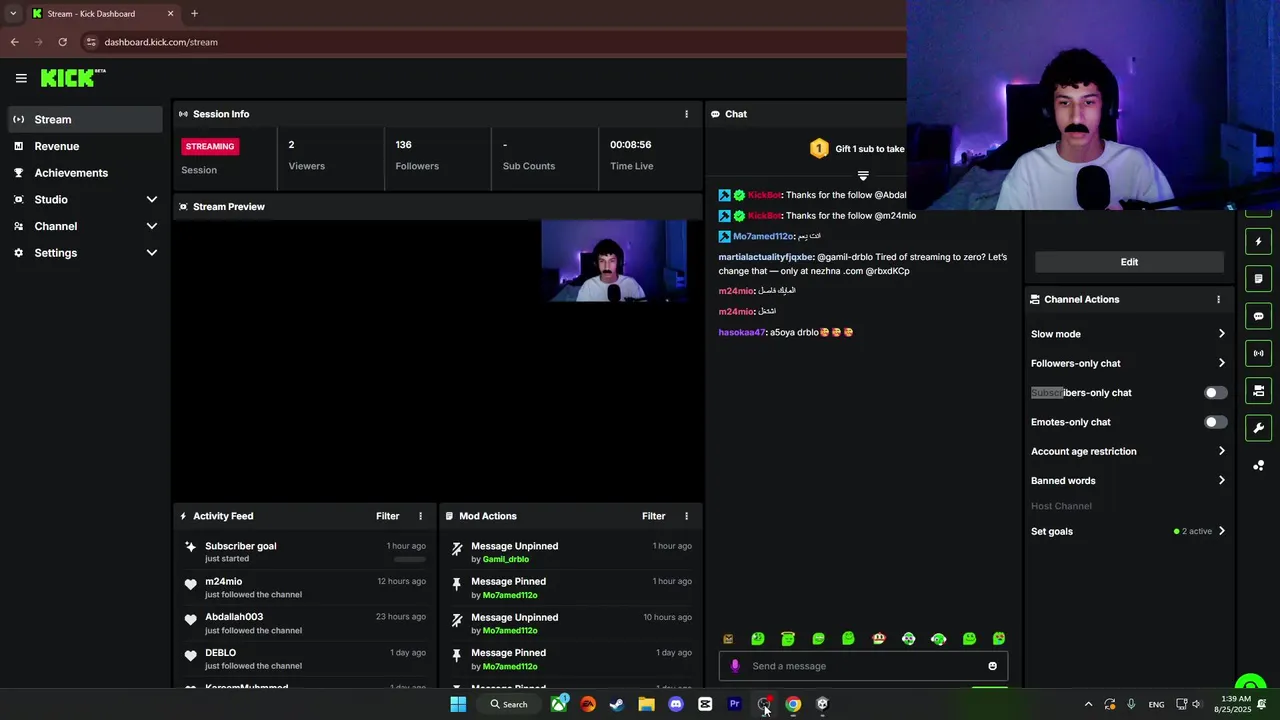Click the three-dots cluster icon at sidebar bottom
The height and width of the screenshot is (720, 1280).
click(x=1258, y=465)
